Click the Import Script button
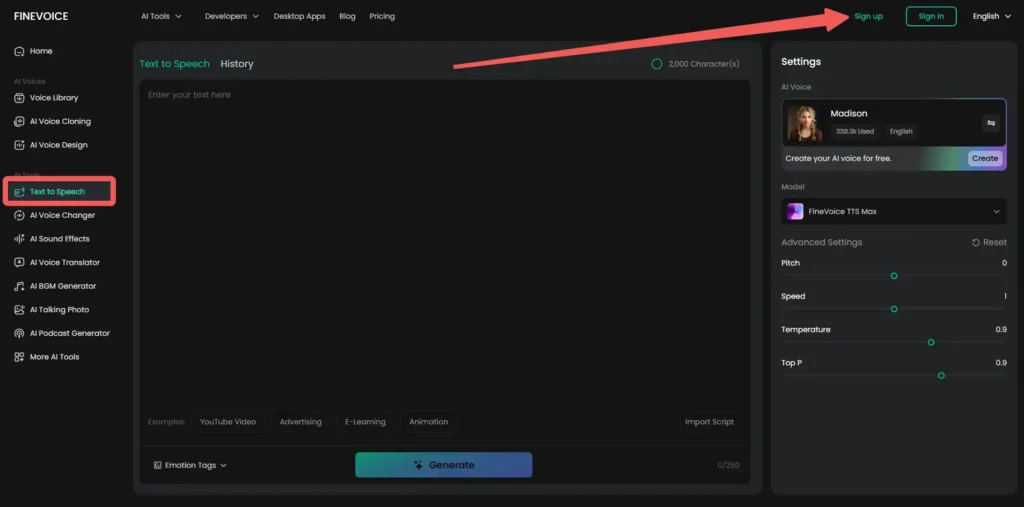 click(709, 422)
